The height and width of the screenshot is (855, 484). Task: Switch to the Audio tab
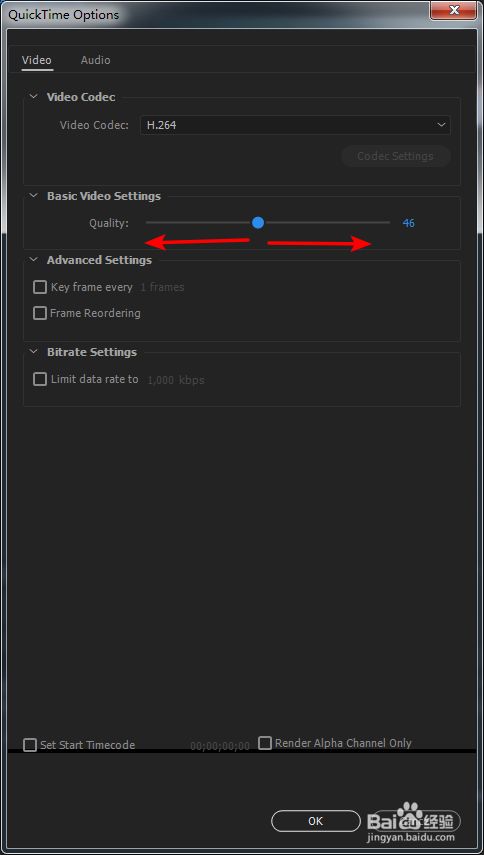[95, 60]
